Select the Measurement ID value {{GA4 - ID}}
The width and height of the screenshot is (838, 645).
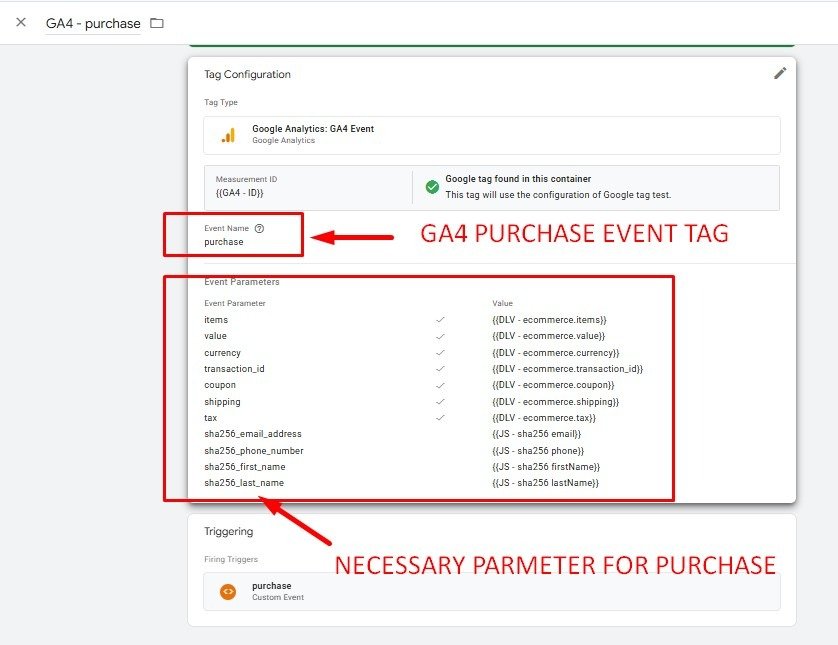tap(239, 193)
